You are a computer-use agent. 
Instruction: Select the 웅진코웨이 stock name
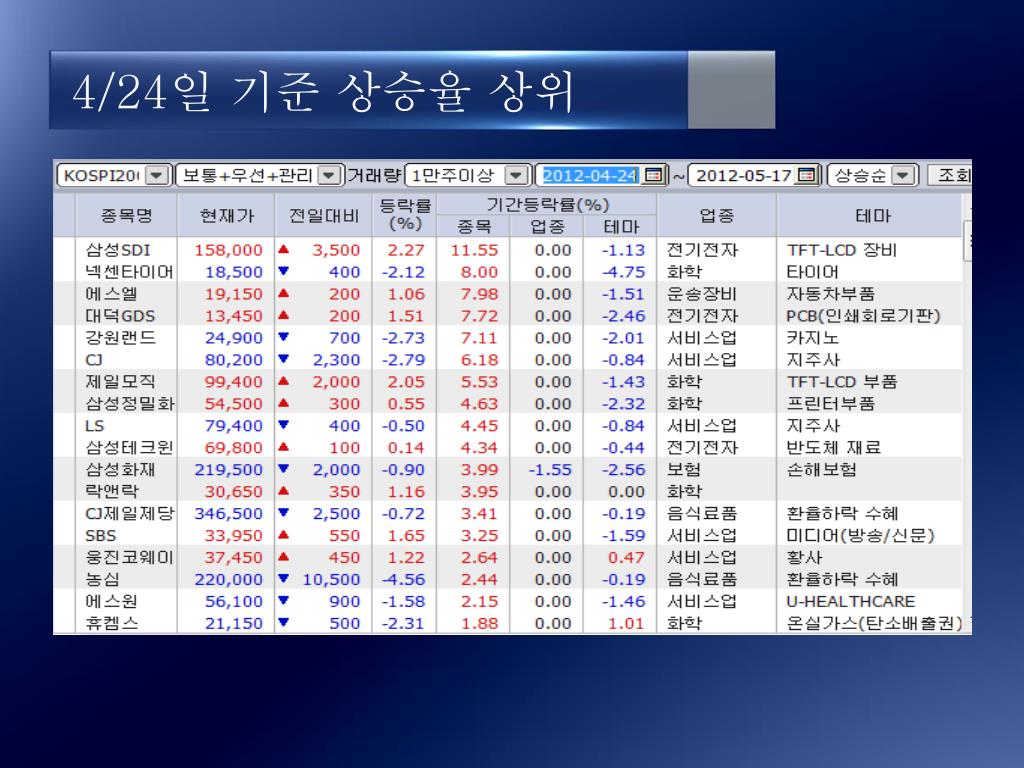pyautogui.click(x=129, y=557)
